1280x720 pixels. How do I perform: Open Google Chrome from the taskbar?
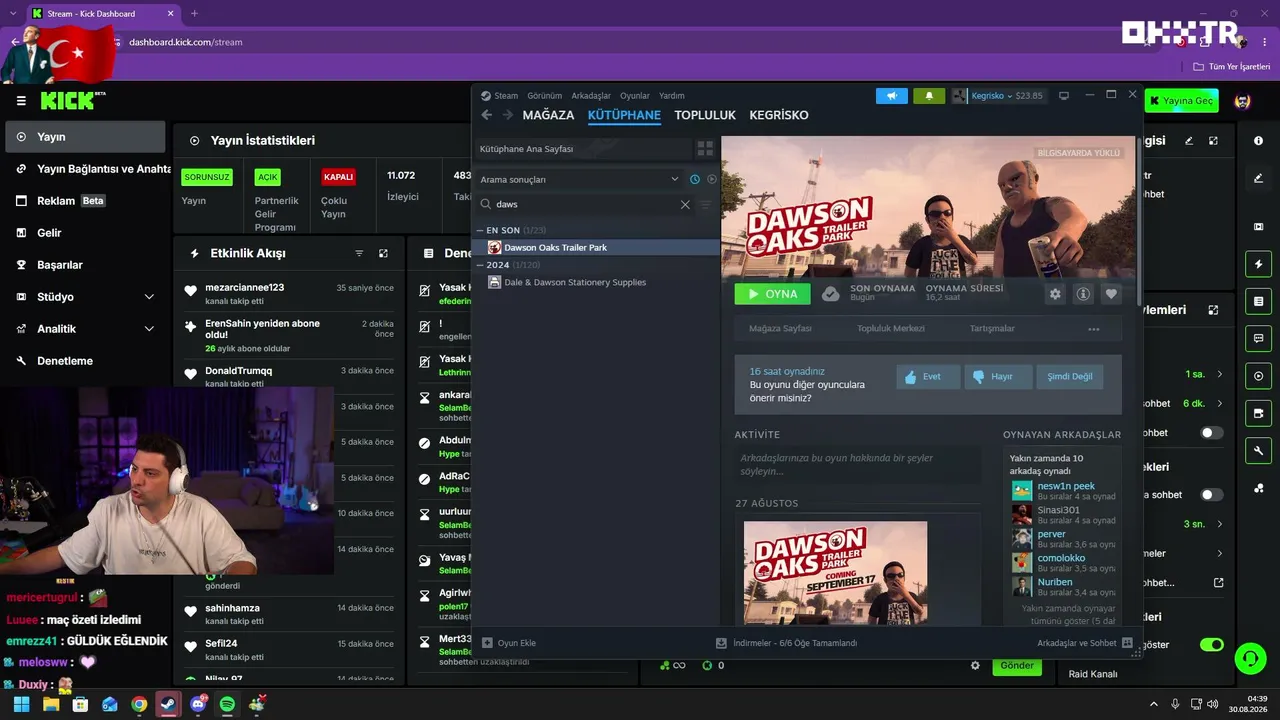139,704
